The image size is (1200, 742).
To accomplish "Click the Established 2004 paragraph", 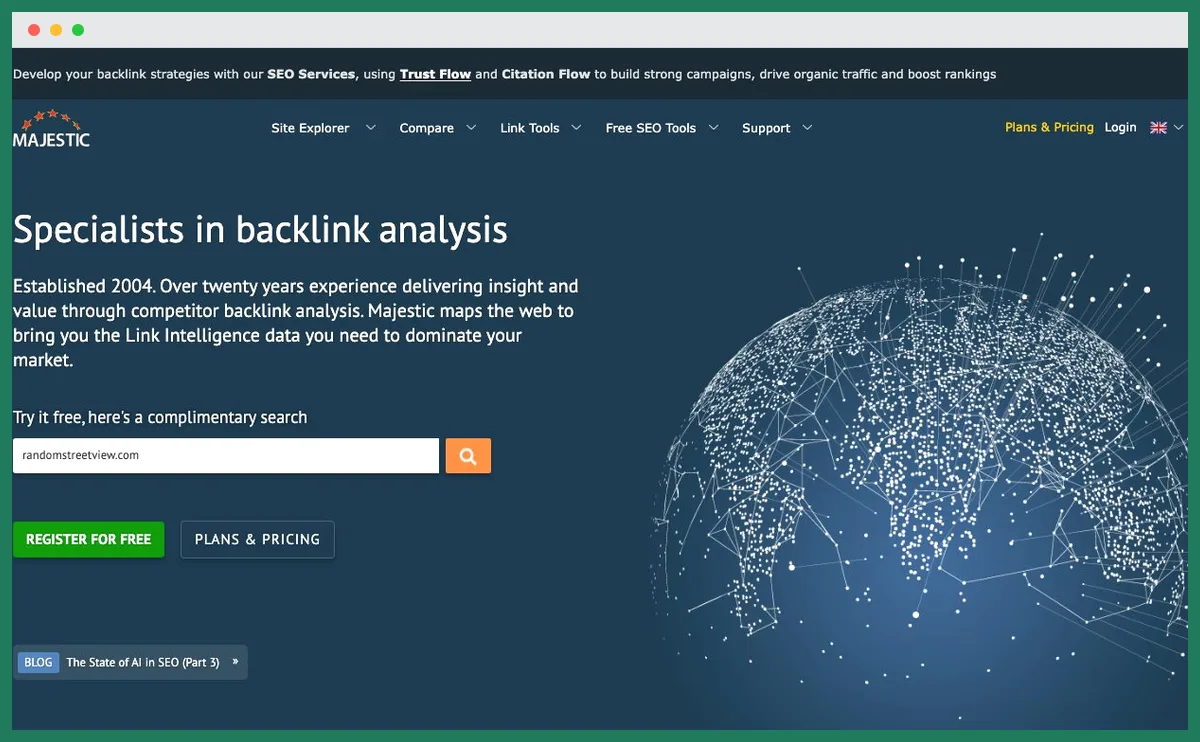I will pos(296,323).
